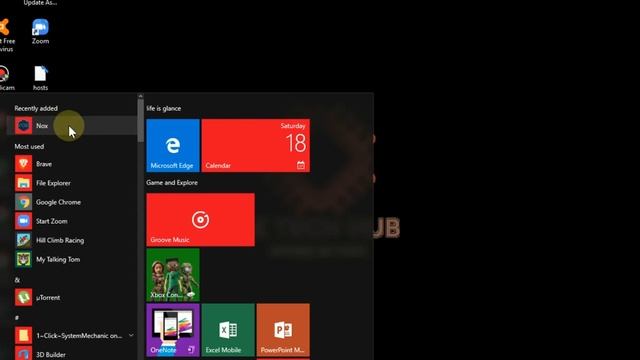The height and width of the screenshot is (360, 640).
Task: Launch the µTorrent icon in app list
Action: coord(23,297)
